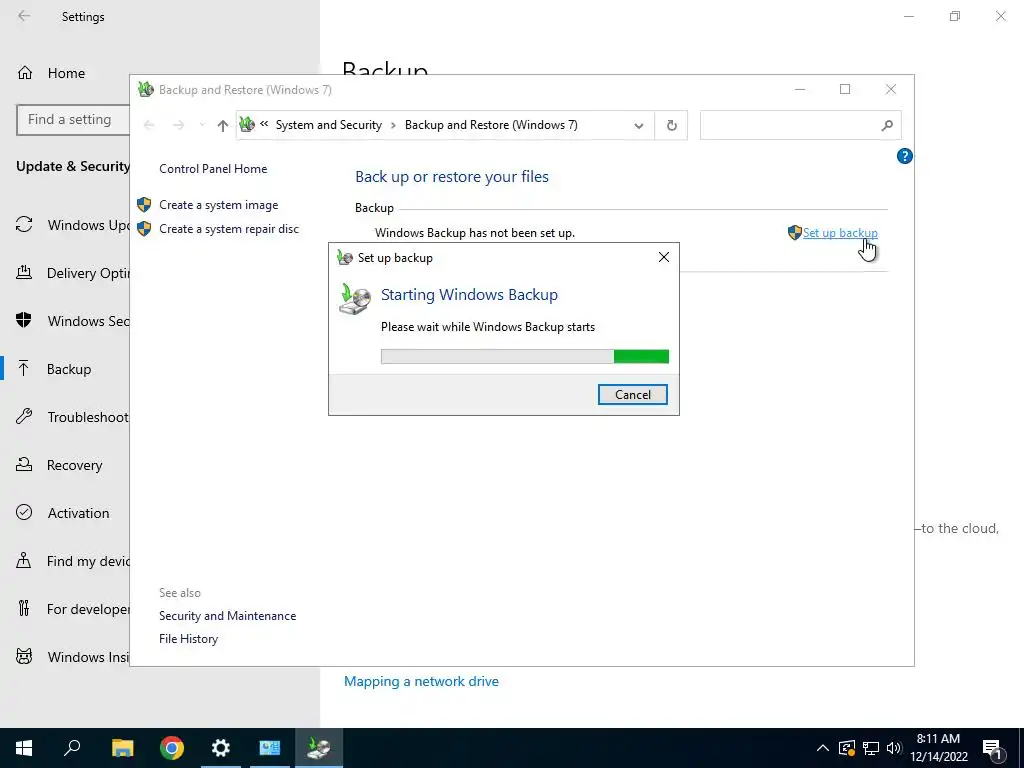This screenshot has width=1024, height=768.
Task: Launch Google Chrome from the taskbar
Action: (172, 748)
